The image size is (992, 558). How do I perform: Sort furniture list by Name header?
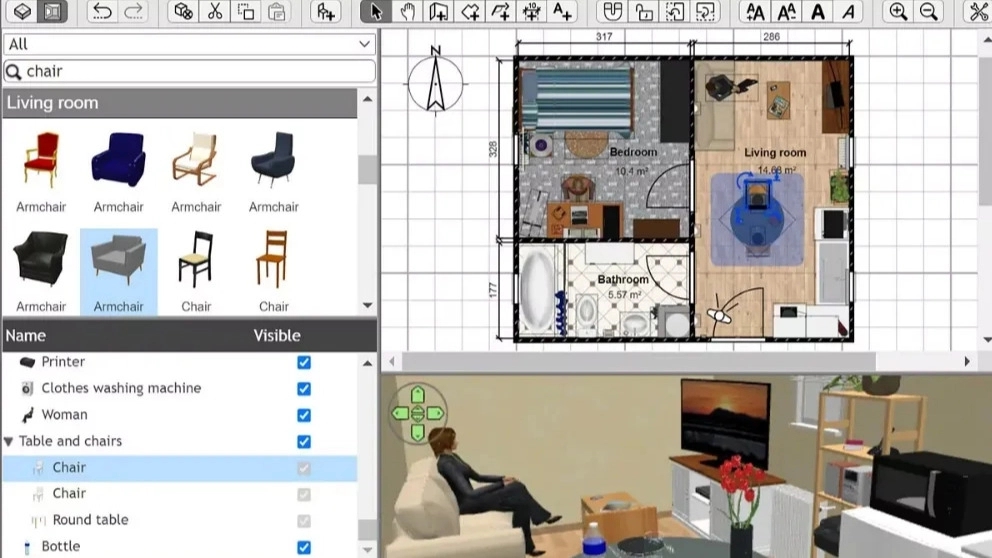26,335
